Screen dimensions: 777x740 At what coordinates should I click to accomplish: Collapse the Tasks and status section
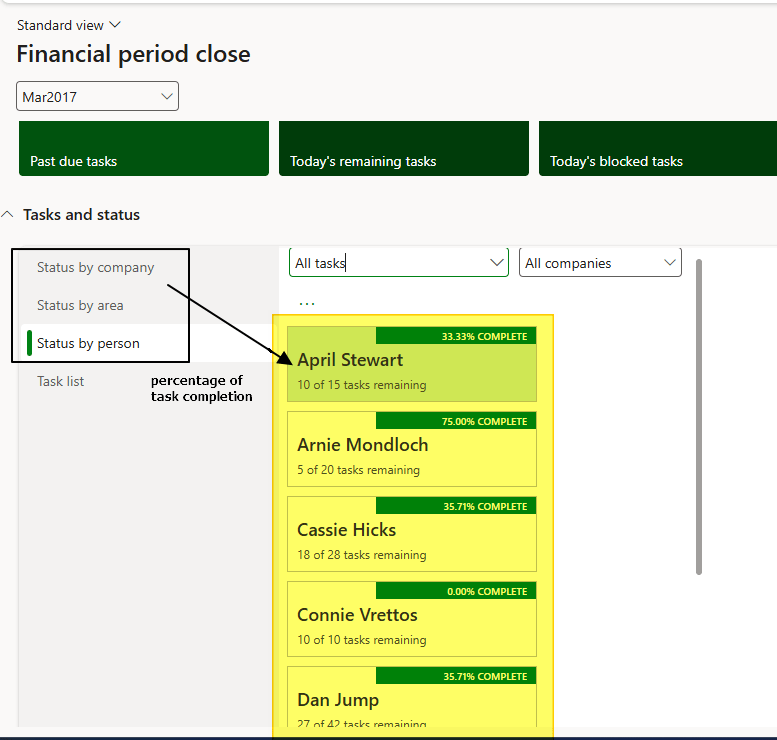(9, 215)
